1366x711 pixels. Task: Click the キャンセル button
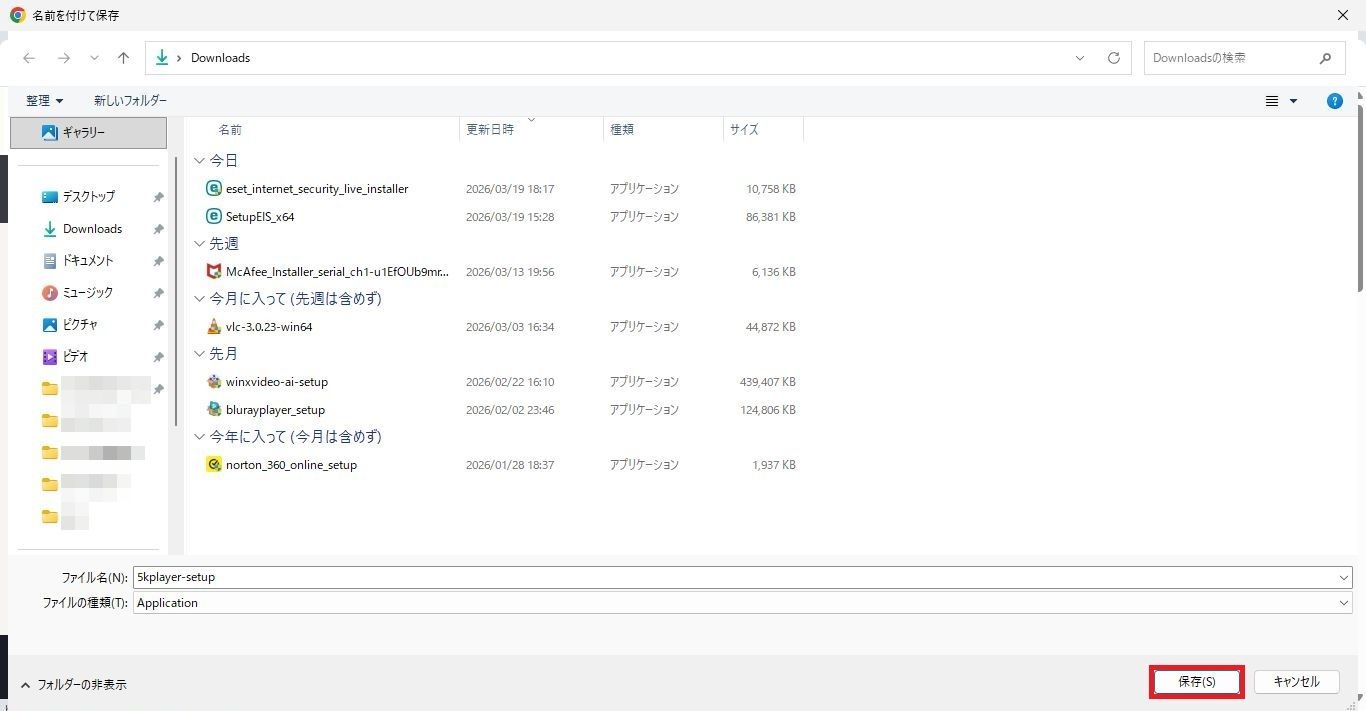(1296, 682)
